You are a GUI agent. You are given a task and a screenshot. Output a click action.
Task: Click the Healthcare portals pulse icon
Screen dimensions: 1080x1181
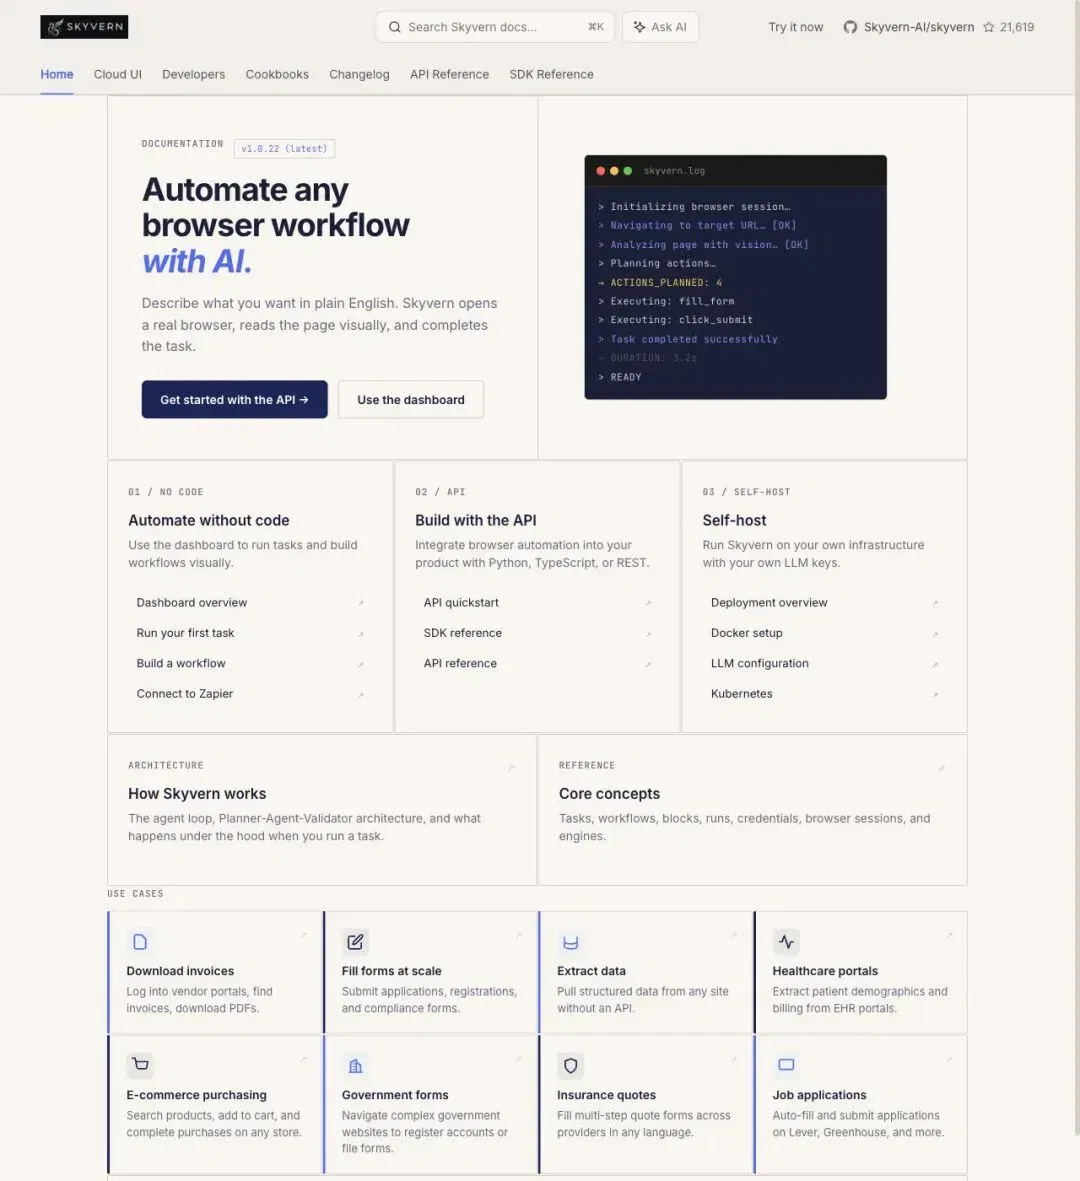[x=786, y=941]
